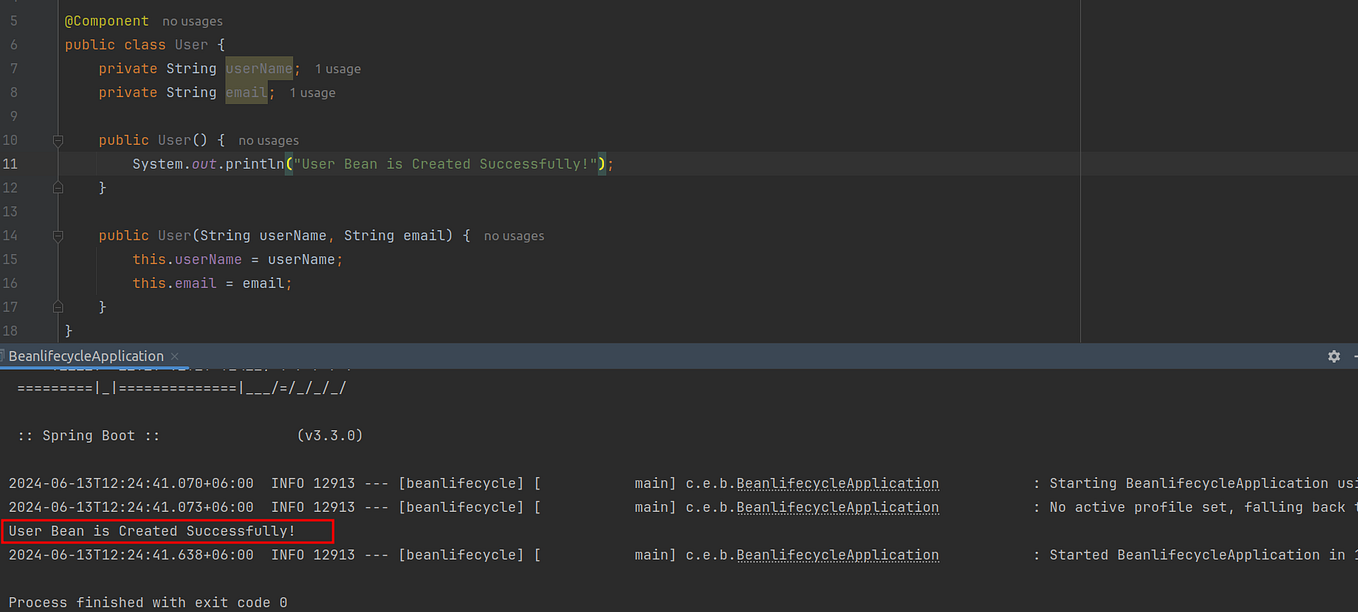Click the fold-end marker beside line 12

pyautogui.click(x=57, y=187)
